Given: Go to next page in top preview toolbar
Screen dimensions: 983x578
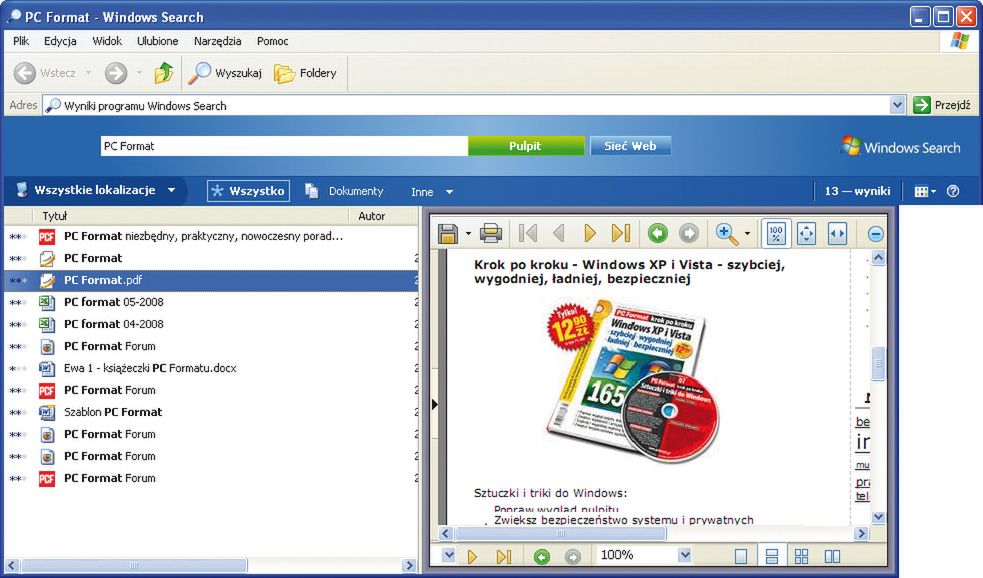Looking at the screenshot, I should pos(589,234).
